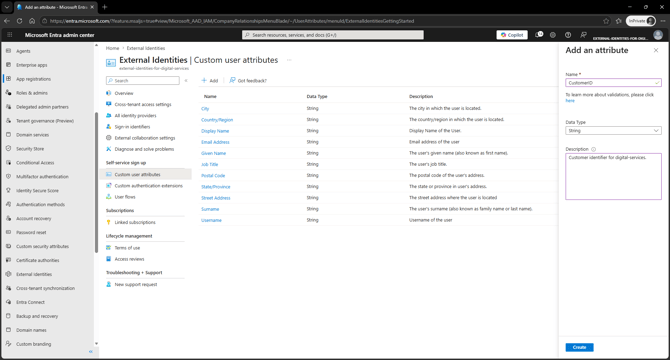Open Multifactor authentication
This screenshot has width=670, height=360.
point(42,176)
